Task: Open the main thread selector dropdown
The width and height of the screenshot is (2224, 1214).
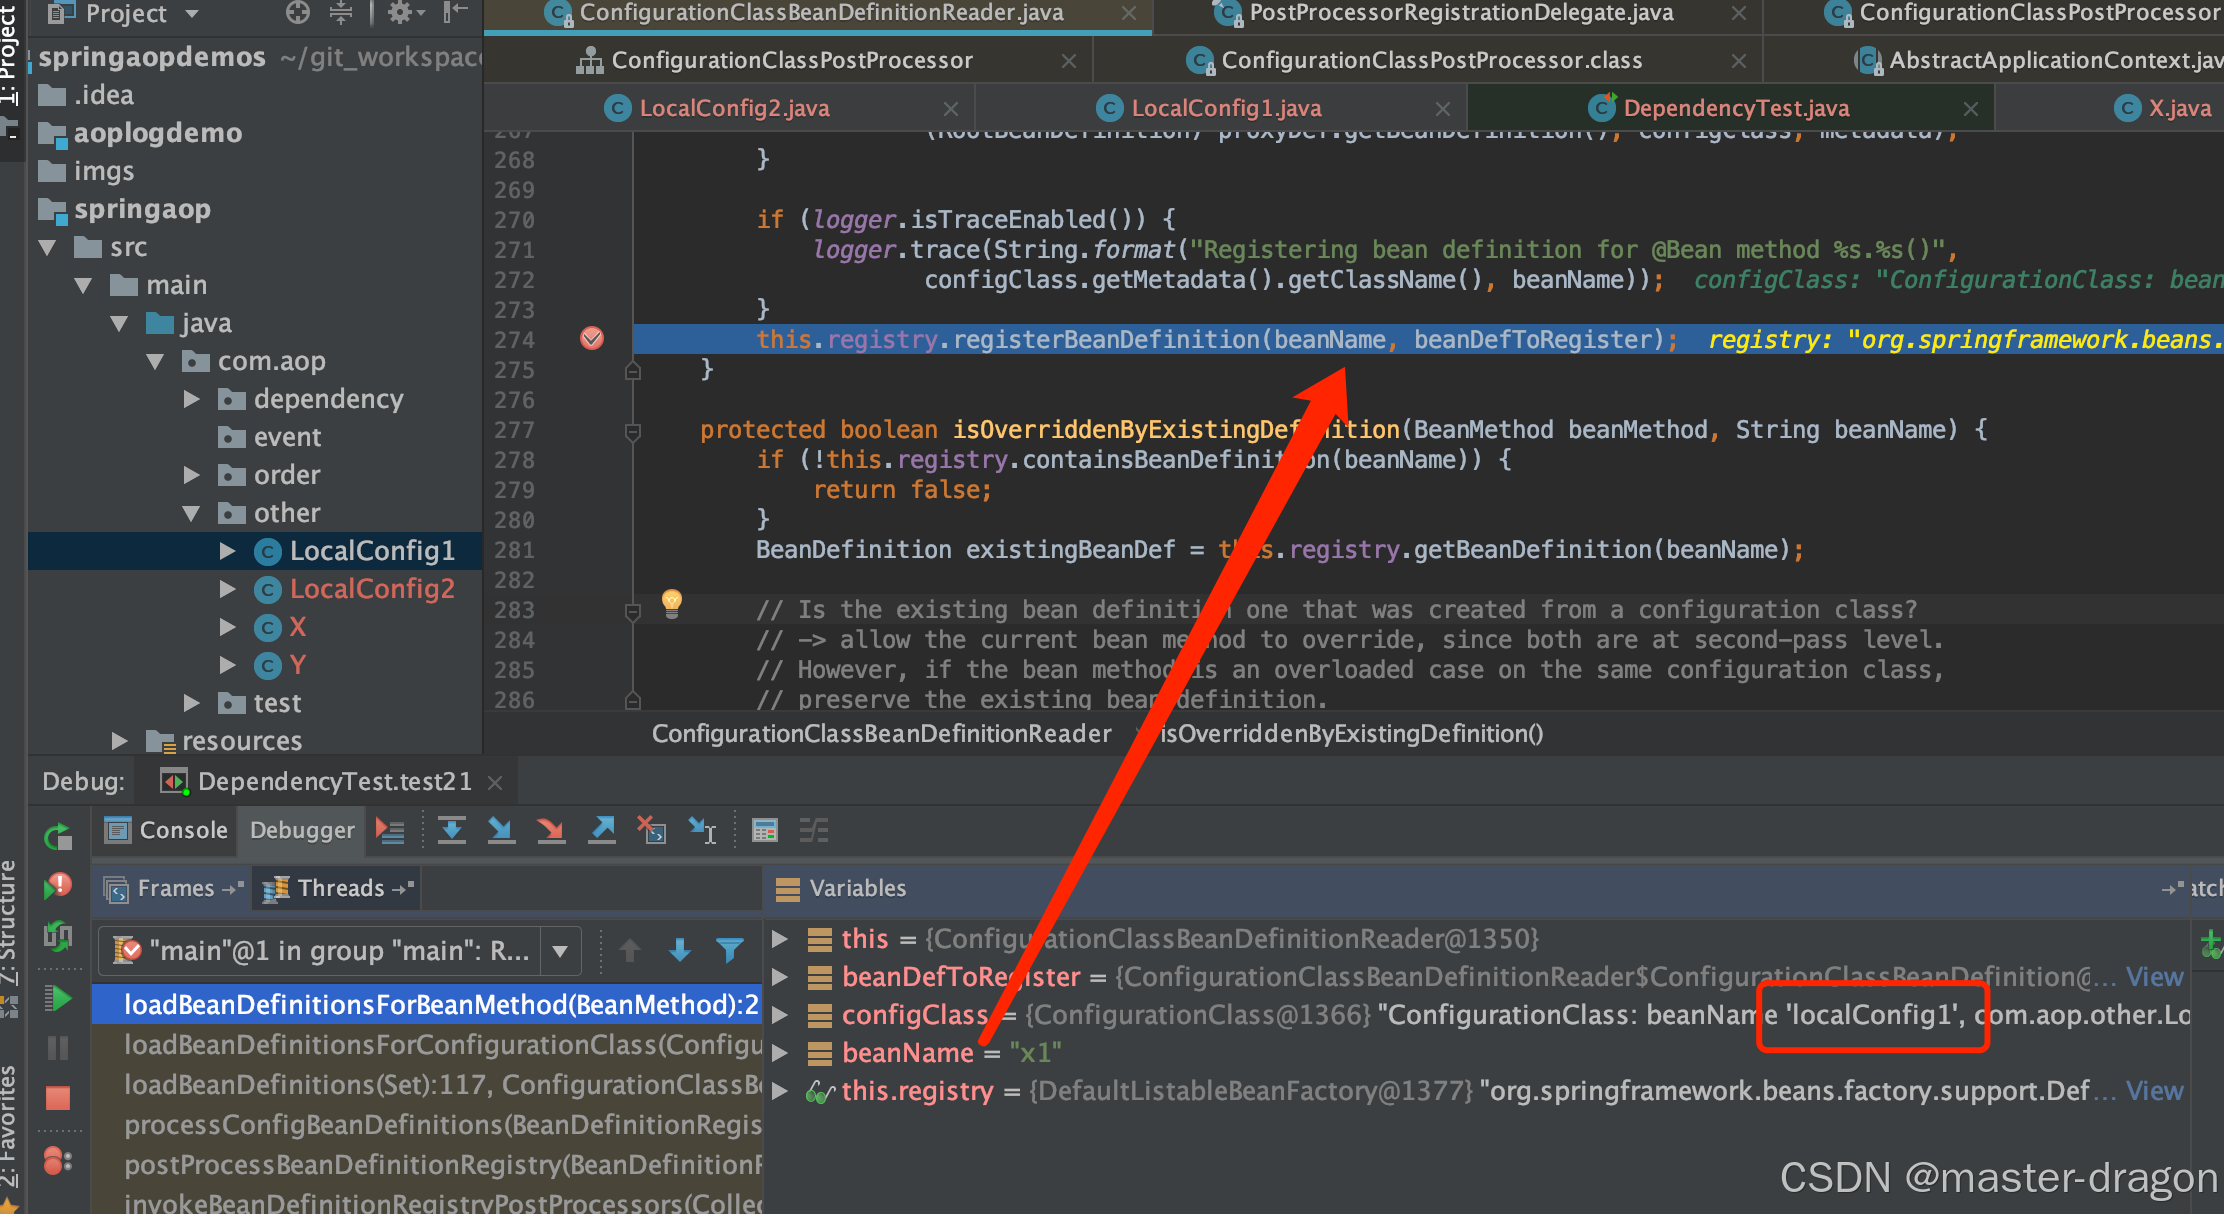Action: click(x=560, y=950)
